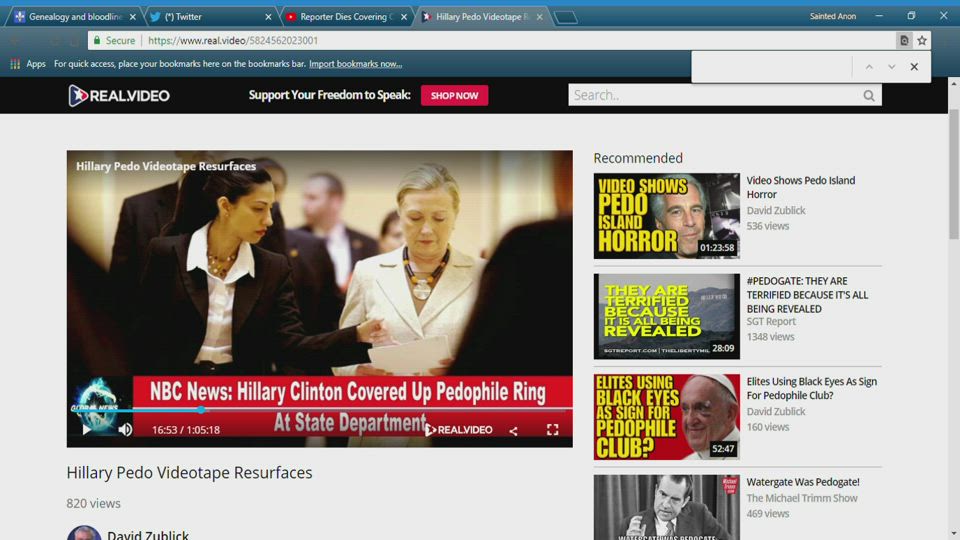Mute the video with speaker icon

pyautogui.click(x=125, y=430)
